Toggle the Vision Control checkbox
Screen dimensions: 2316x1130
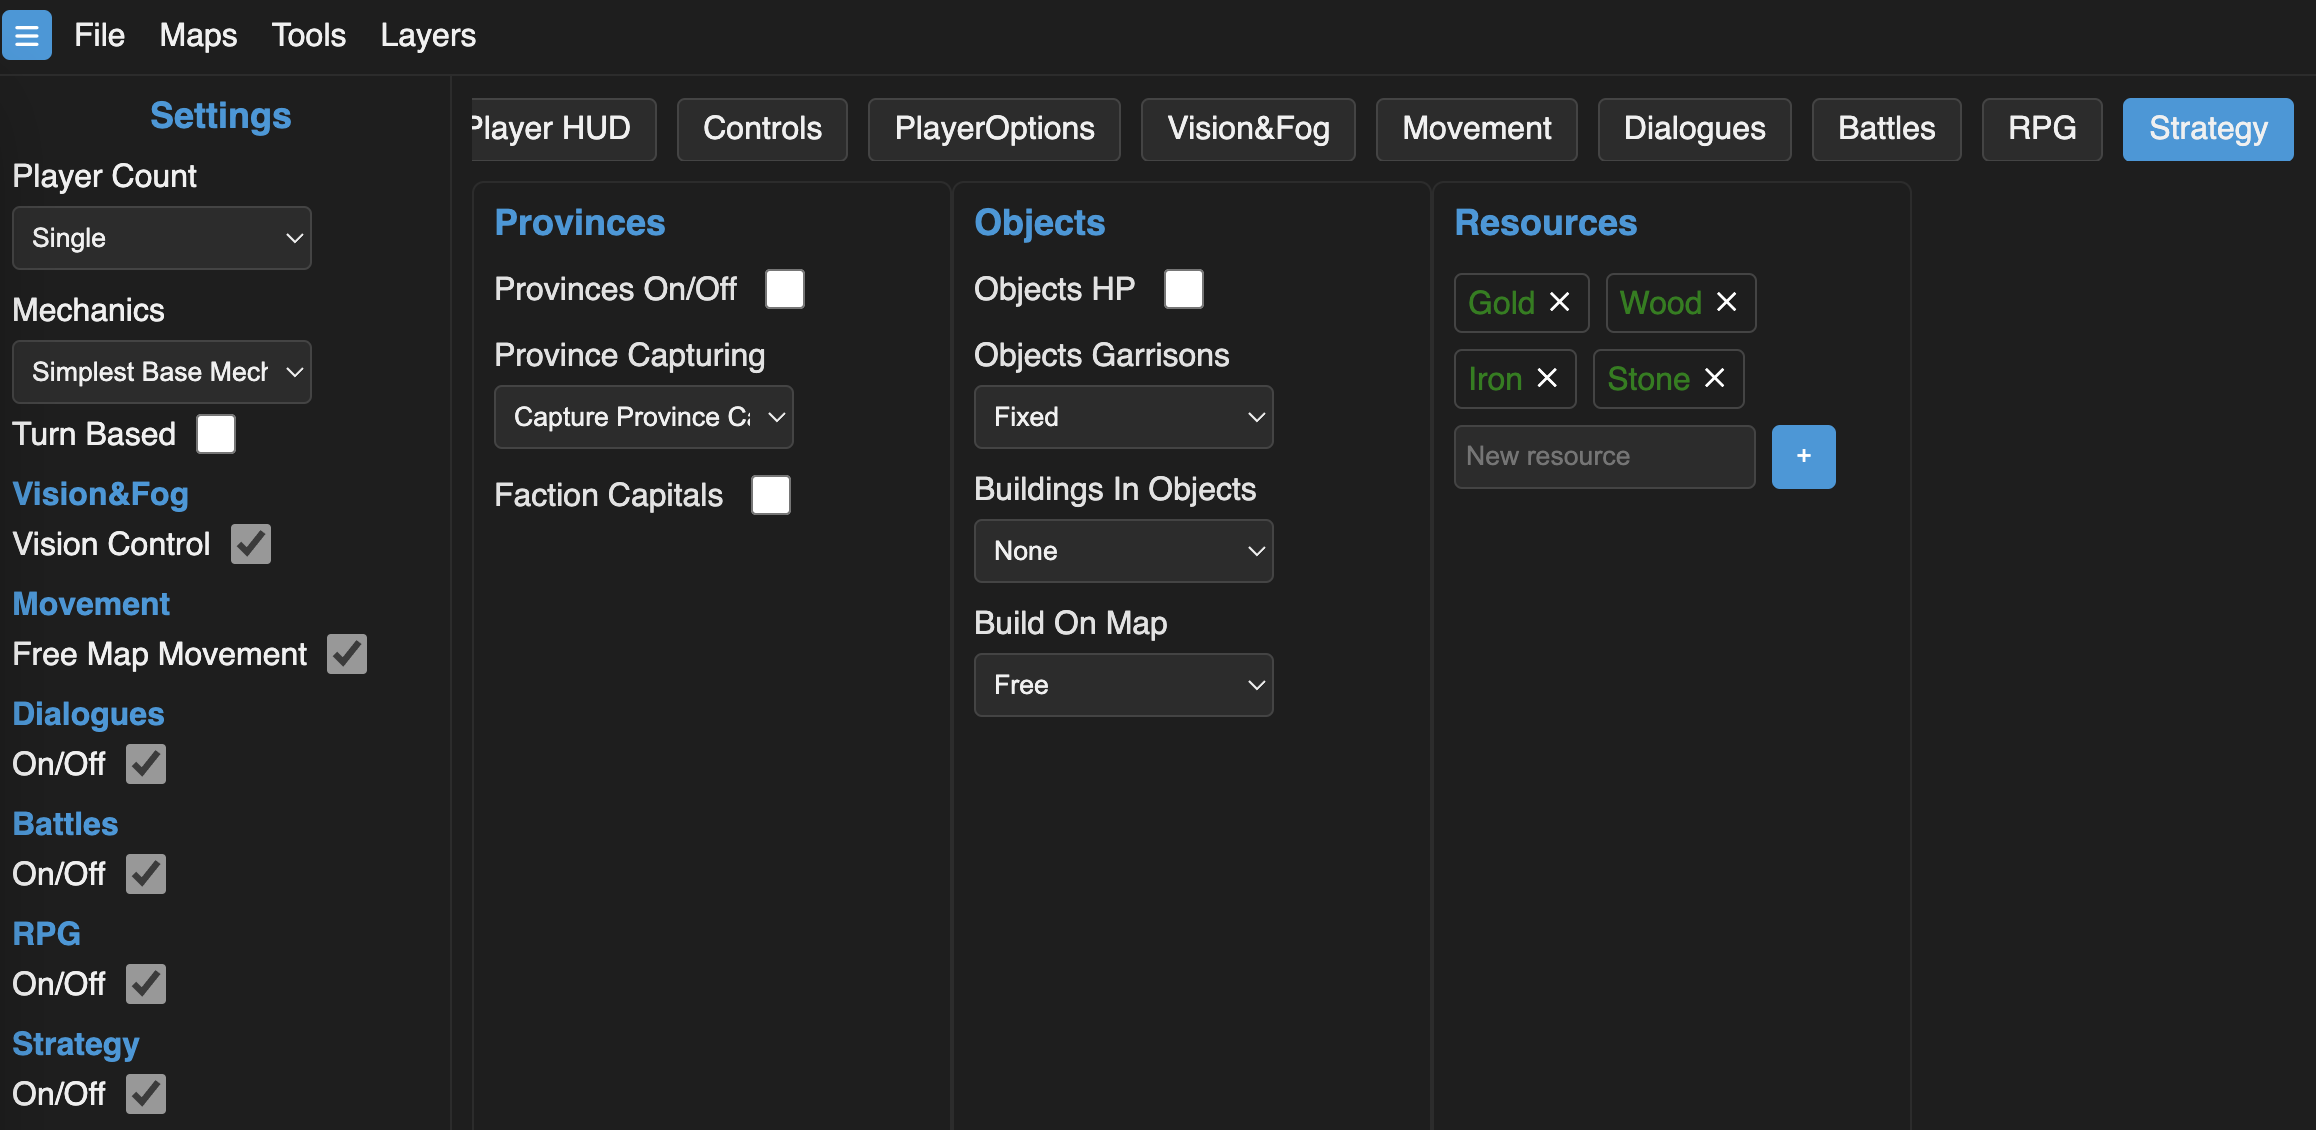pyautogui.click(x=251, y=544)
